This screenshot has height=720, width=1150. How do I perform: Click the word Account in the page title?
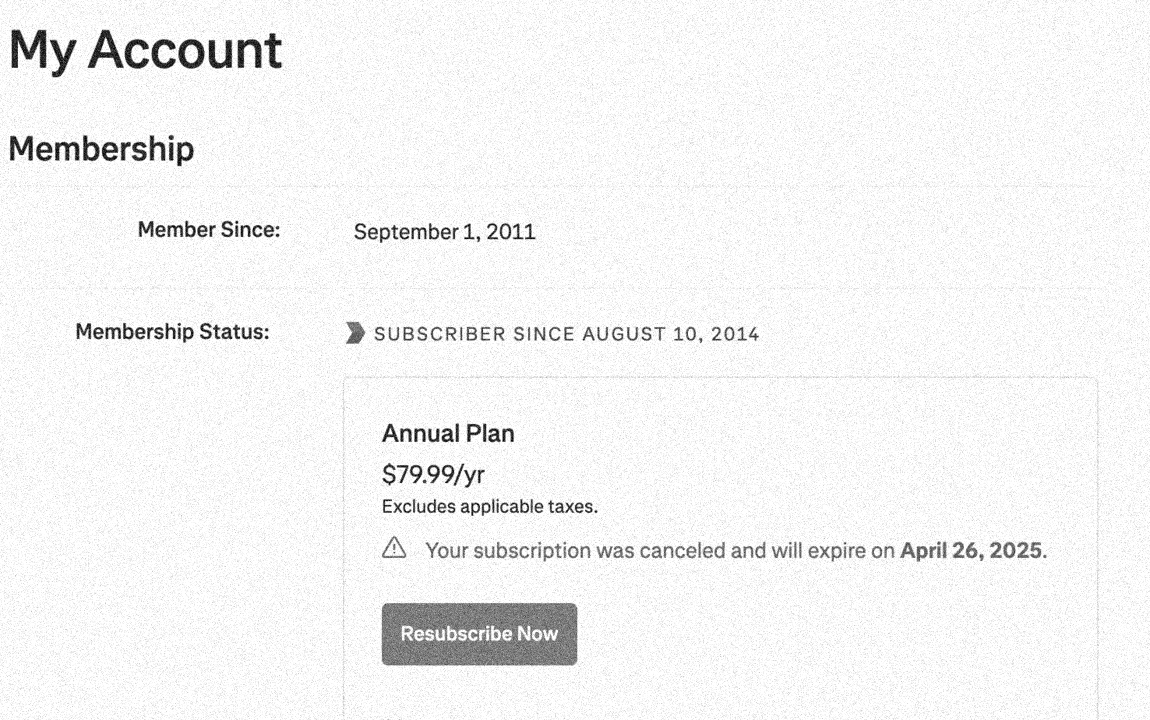point(185,50)
